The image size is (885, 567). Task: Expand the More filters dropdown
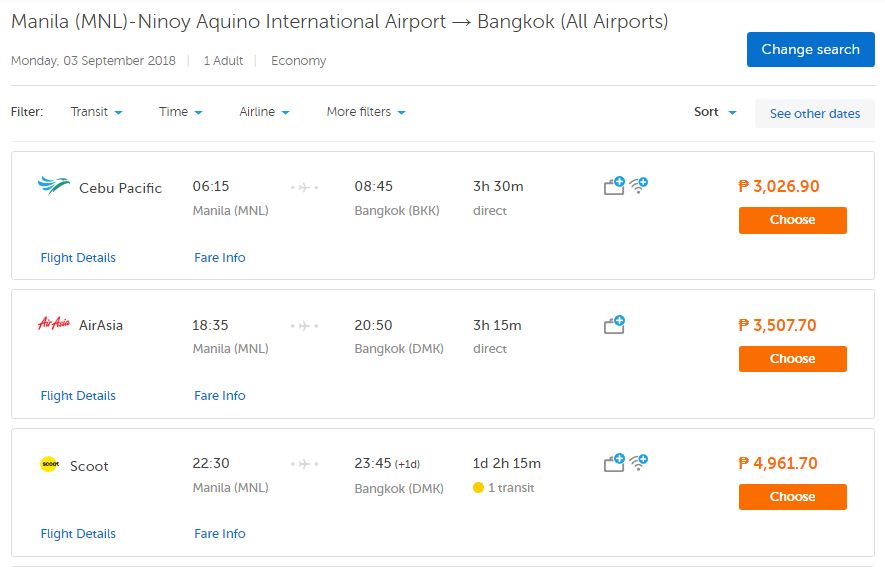[366, 112]
